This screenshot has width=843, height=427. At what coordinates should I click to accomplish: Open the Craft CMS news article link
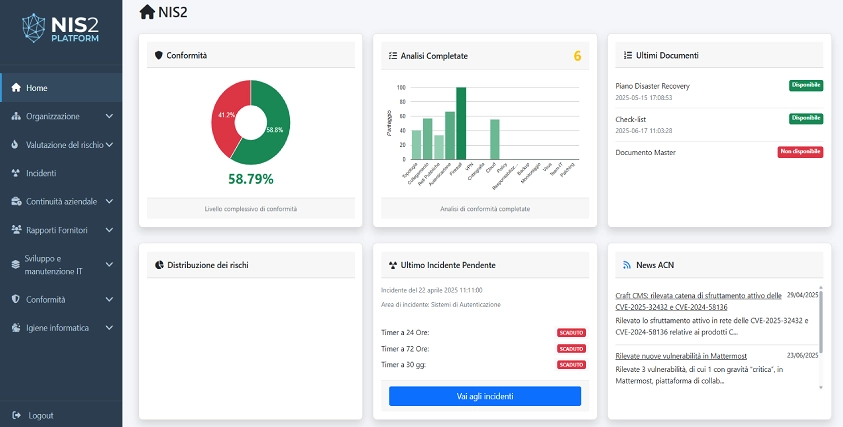click(697, 302)
